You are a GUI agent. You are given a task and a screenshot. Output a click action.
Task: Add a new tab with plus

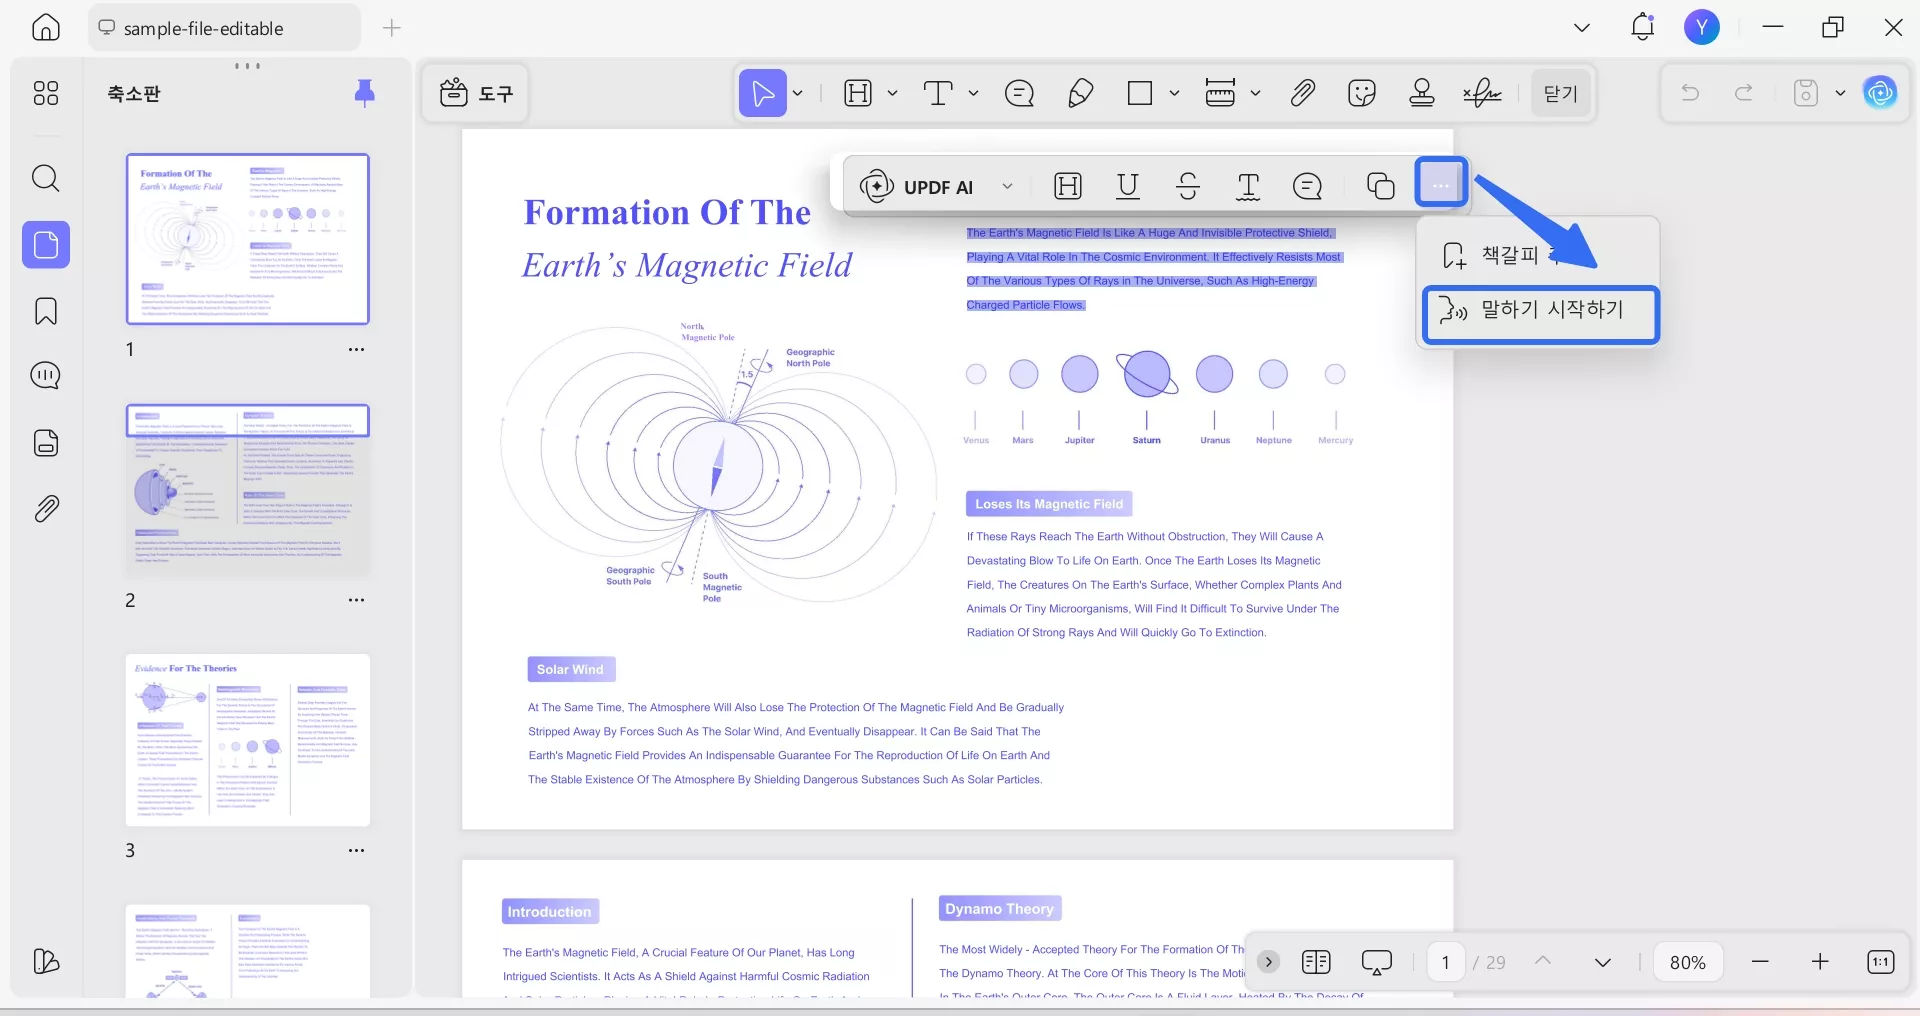coord(392,28)
